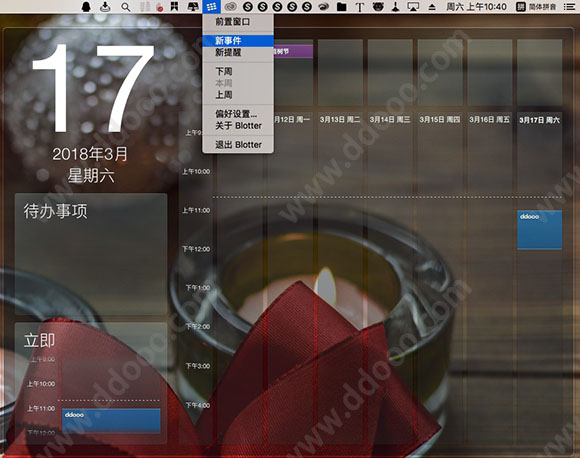
Task: Click the eject icon in menu bar
Action: 432,7
